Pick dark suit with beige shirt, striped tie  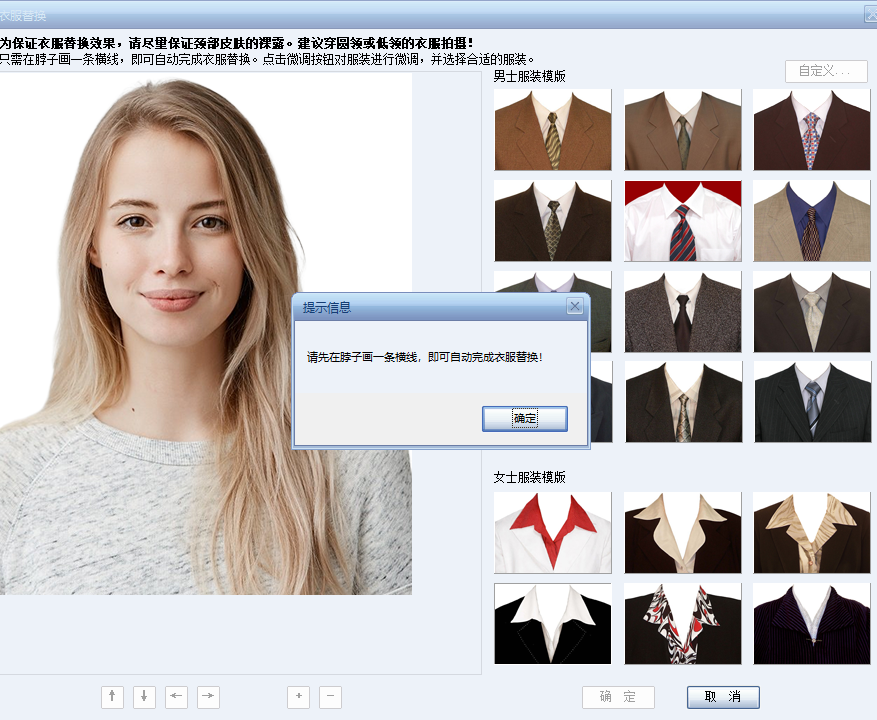click(x=683, y=402)
